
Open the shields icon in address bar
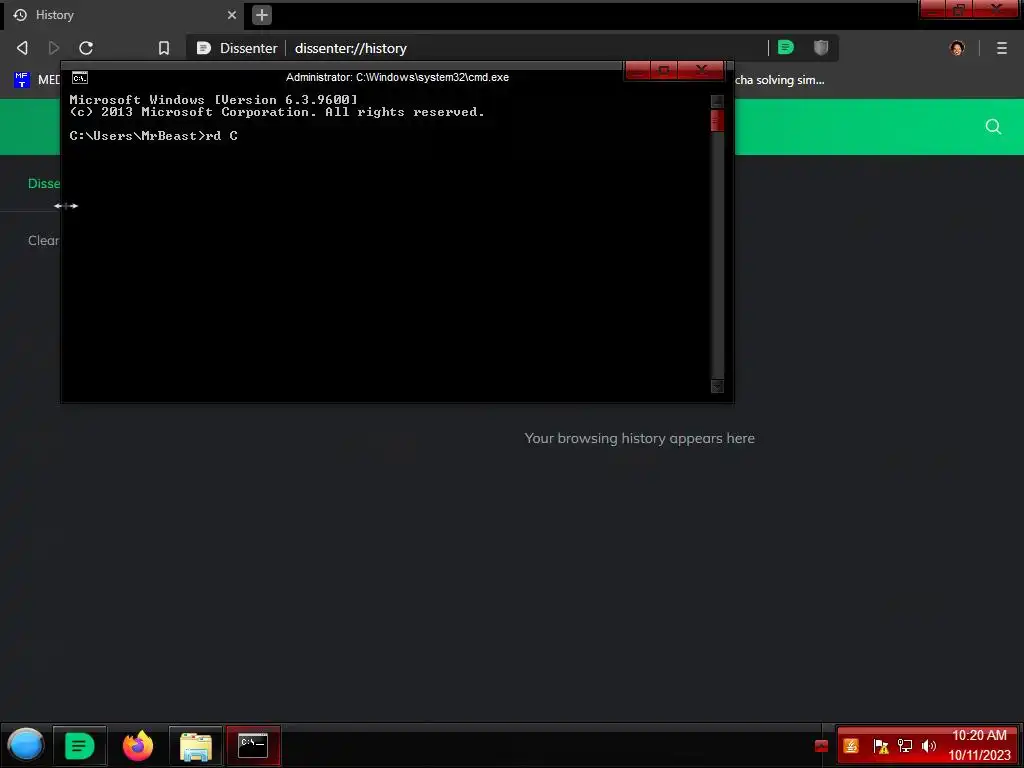821,47
